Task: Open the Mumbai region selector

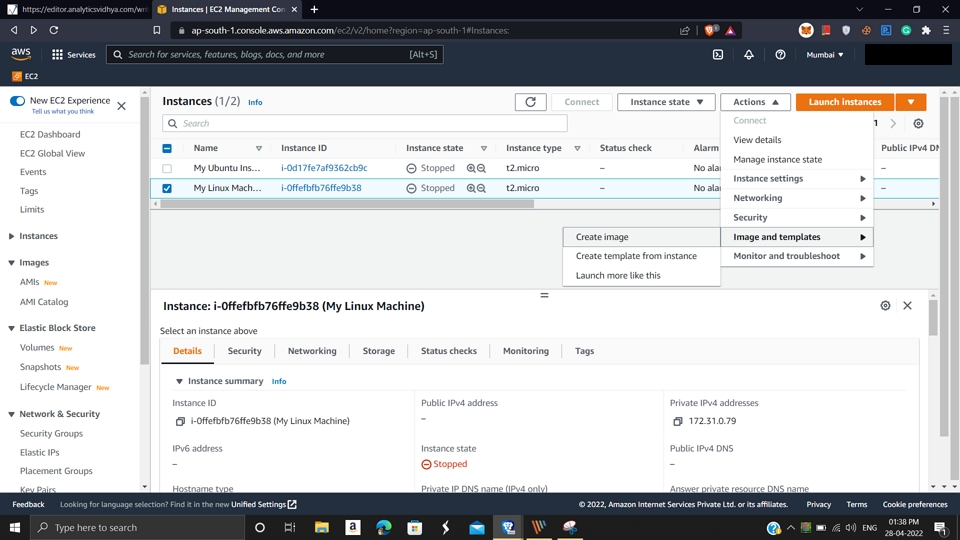Action: 825,54
